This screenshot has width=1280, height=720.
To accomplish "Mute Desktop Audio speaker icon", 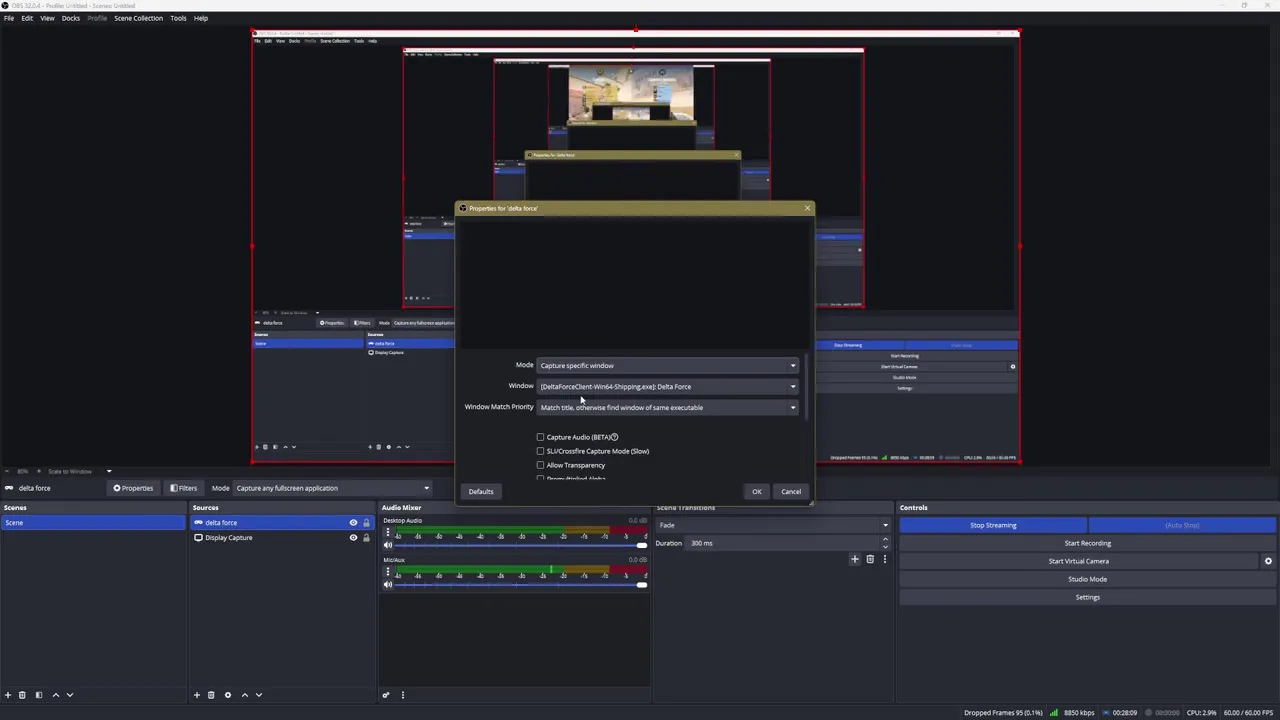I will click(x=388, y=546).
